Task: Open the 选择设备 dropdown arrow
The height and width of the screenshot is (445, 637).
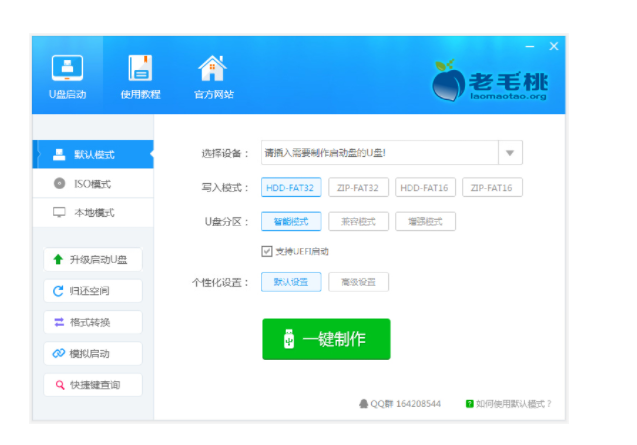Action: click(x=510, y=153)
